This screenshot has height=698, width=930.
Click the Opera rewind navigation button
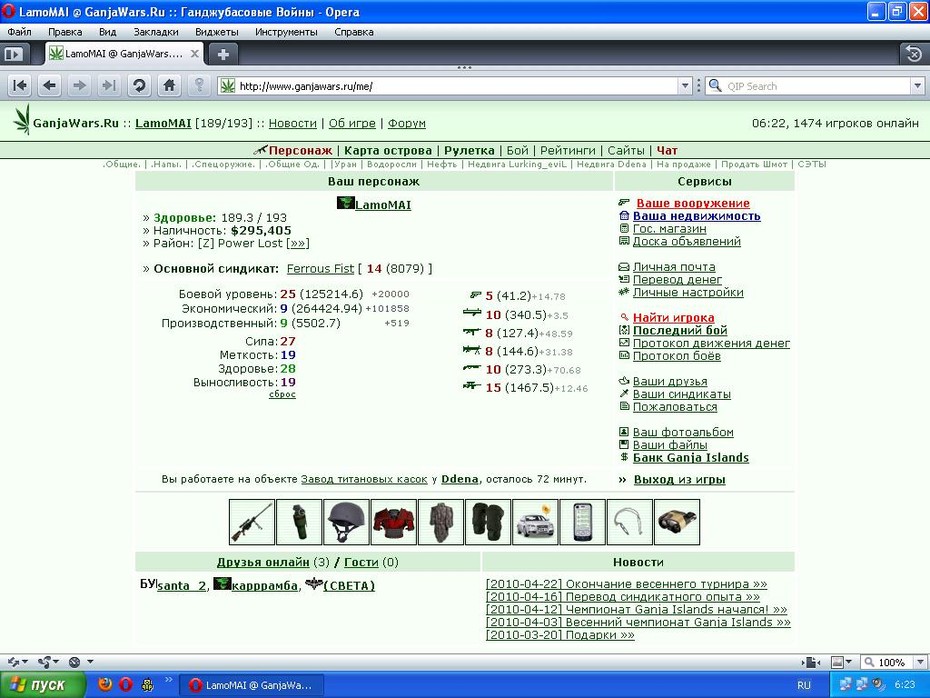20,86
